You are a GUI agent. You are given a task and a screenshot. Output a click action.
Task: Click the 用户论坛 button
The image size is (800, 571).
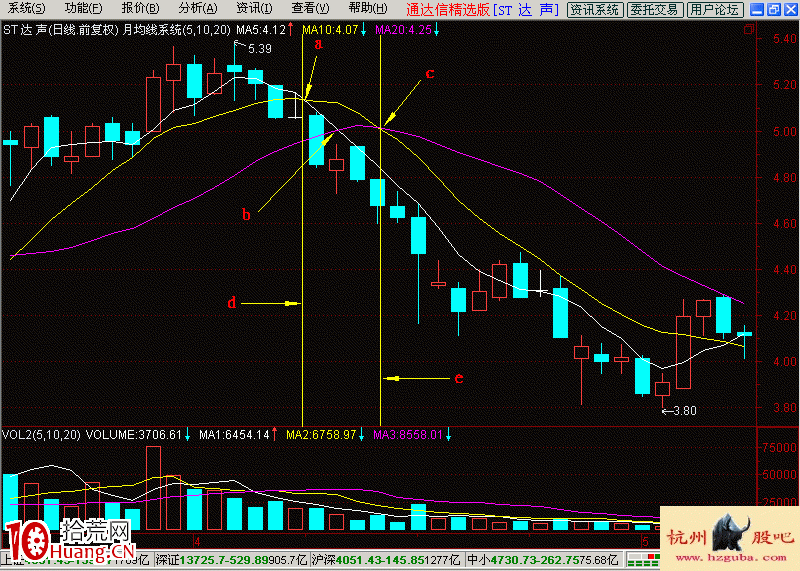point(715,9)
